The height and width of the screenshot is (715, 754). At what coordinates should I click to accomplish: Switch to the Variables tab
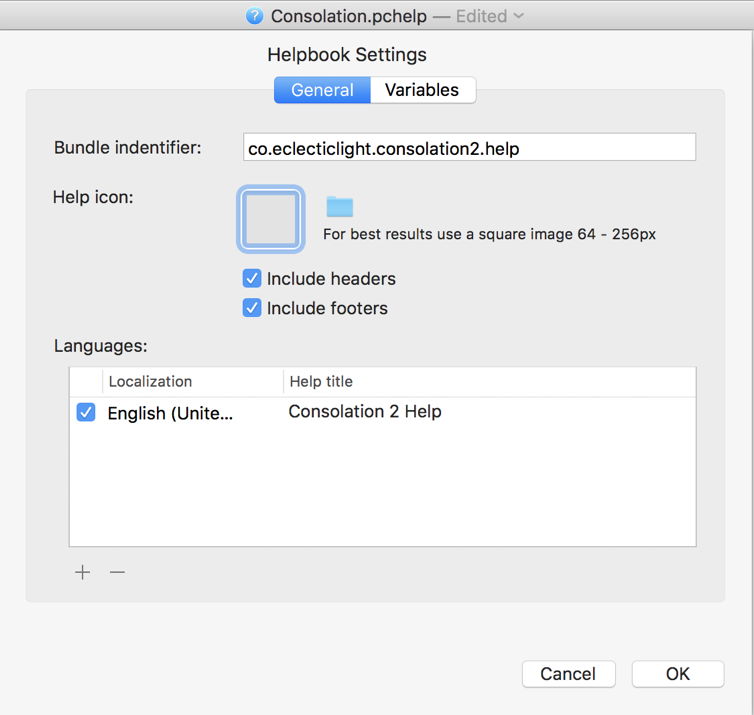click(x=422, y=90)
